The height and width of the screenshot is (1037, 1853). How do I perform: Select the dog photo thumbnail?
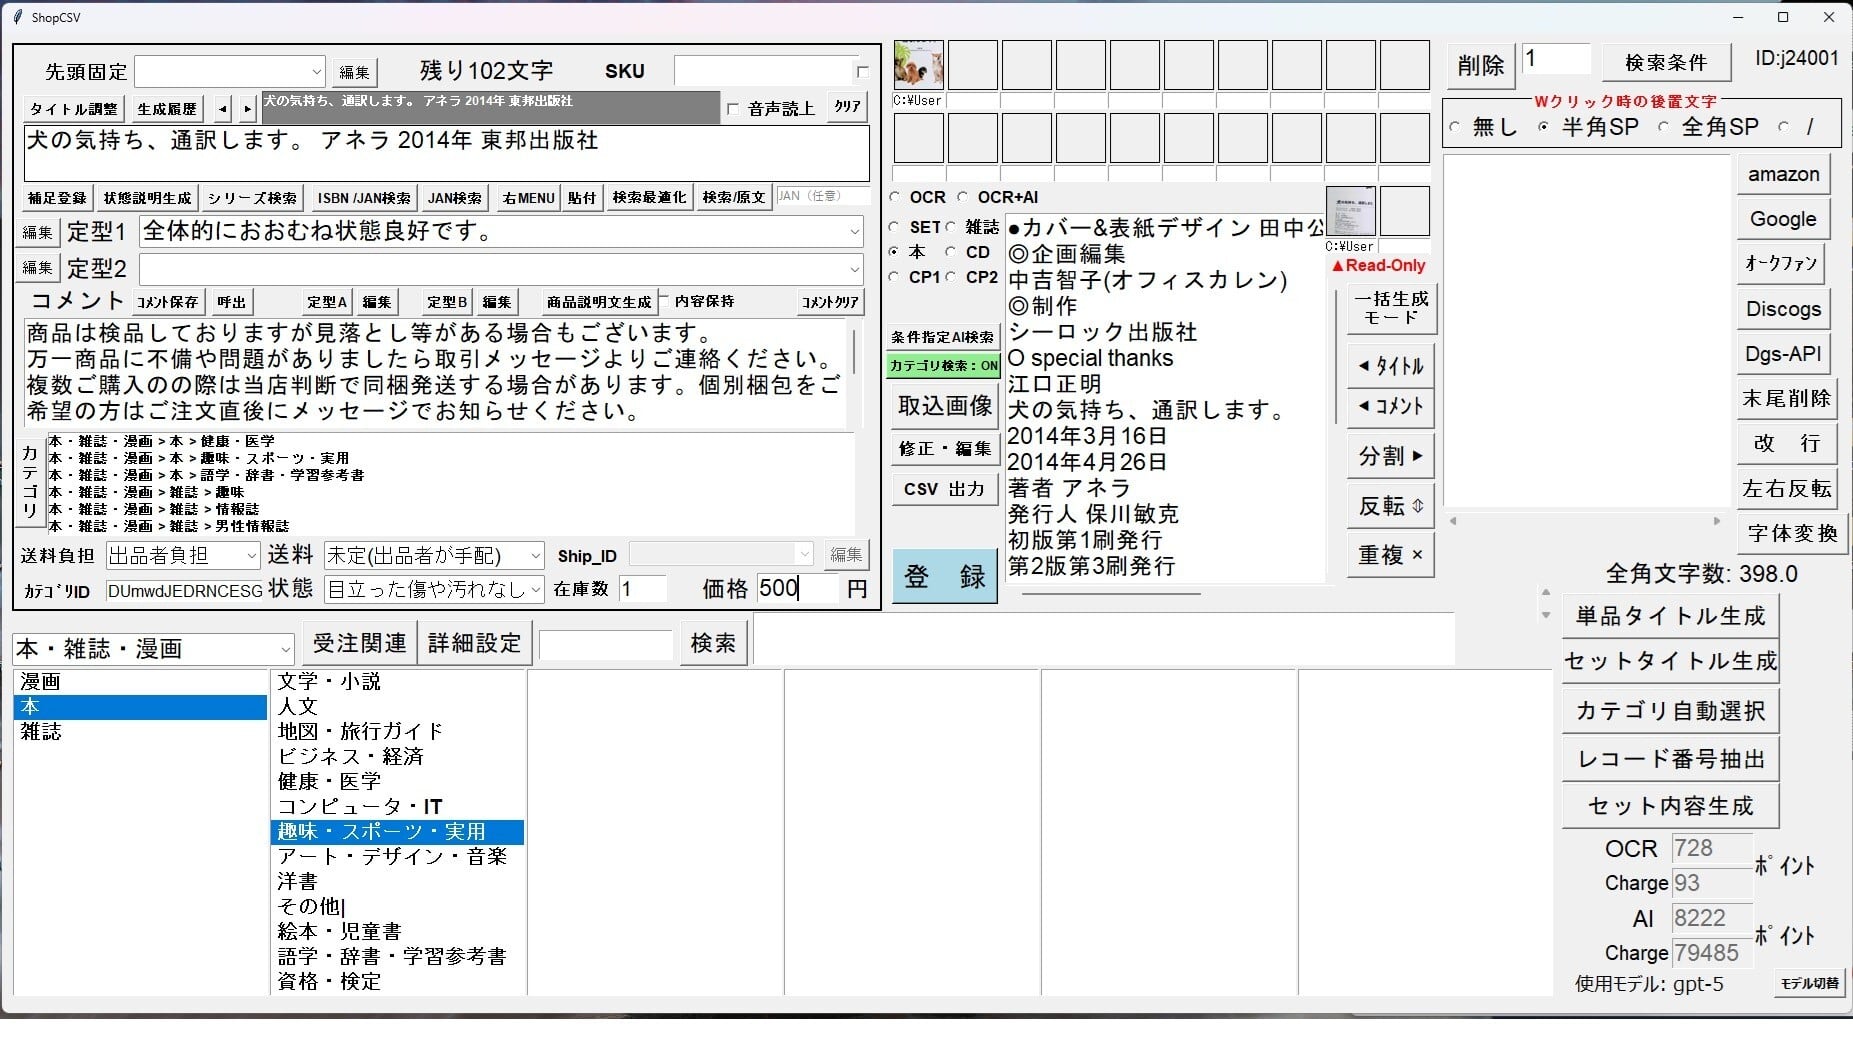point(918,66)
